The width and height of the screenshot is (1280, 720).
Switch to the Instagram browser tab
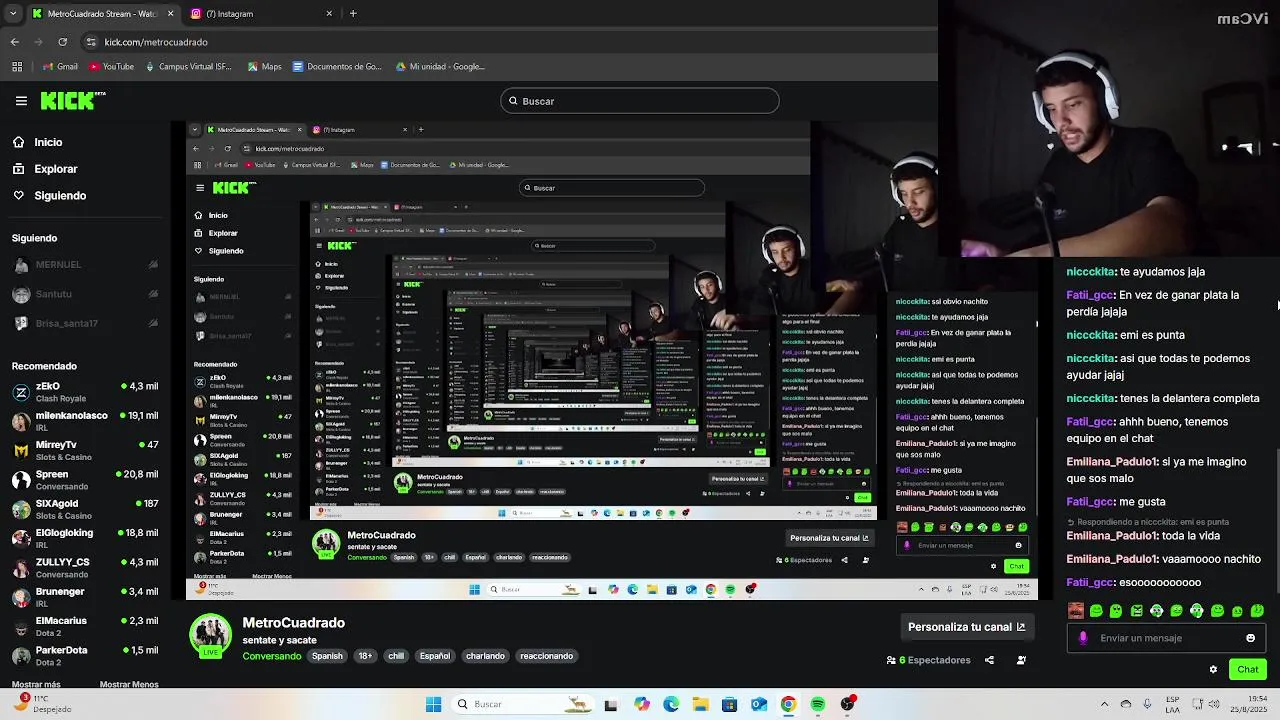(262, 14)
